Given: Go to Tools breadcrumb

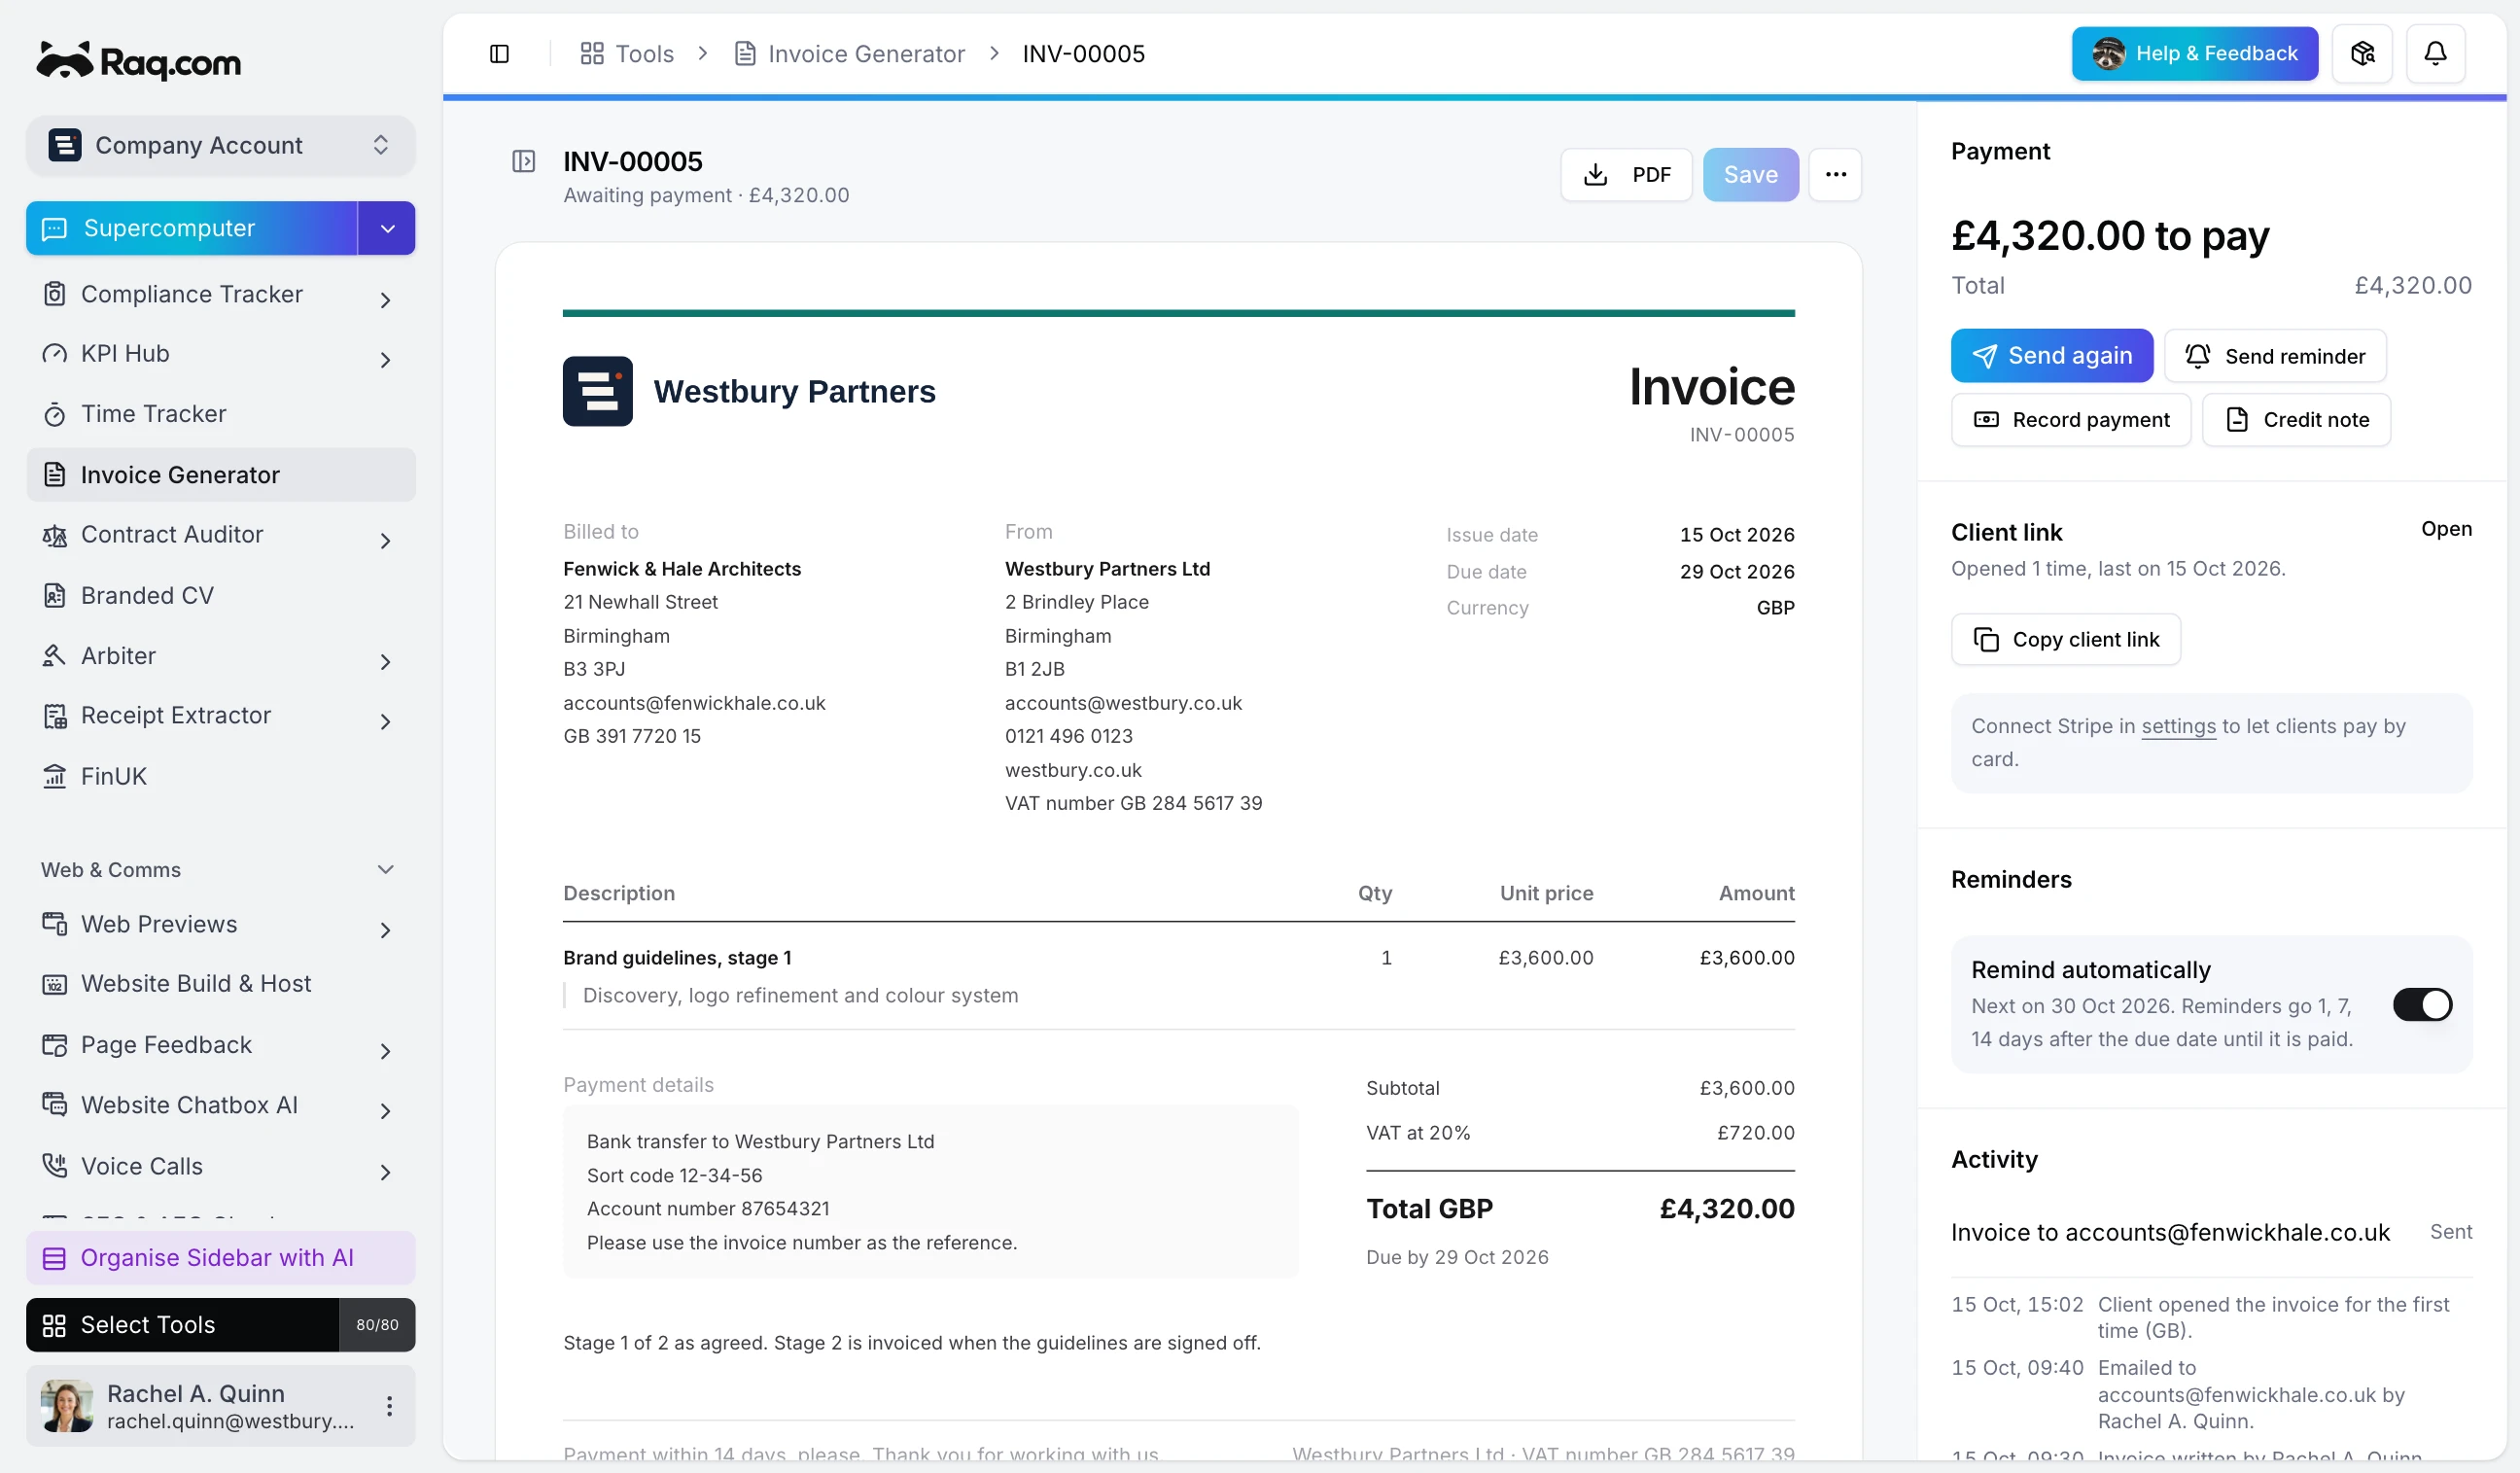Looking at the screenshot, I should (627, 54).
